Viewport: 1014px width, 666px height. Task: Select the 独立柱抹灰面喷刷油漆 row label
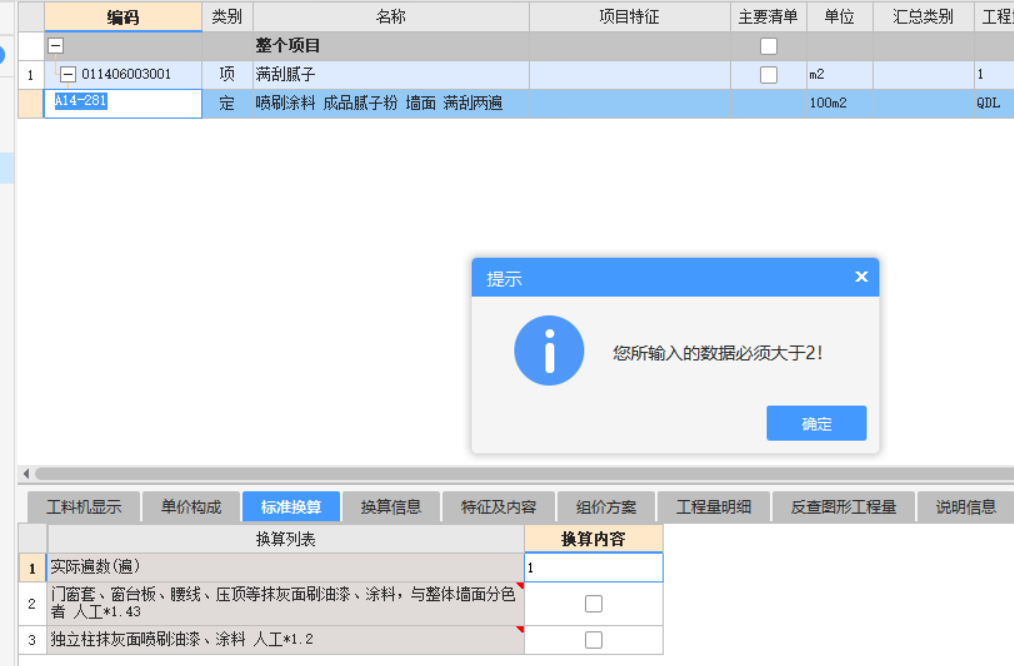[285, 639]
